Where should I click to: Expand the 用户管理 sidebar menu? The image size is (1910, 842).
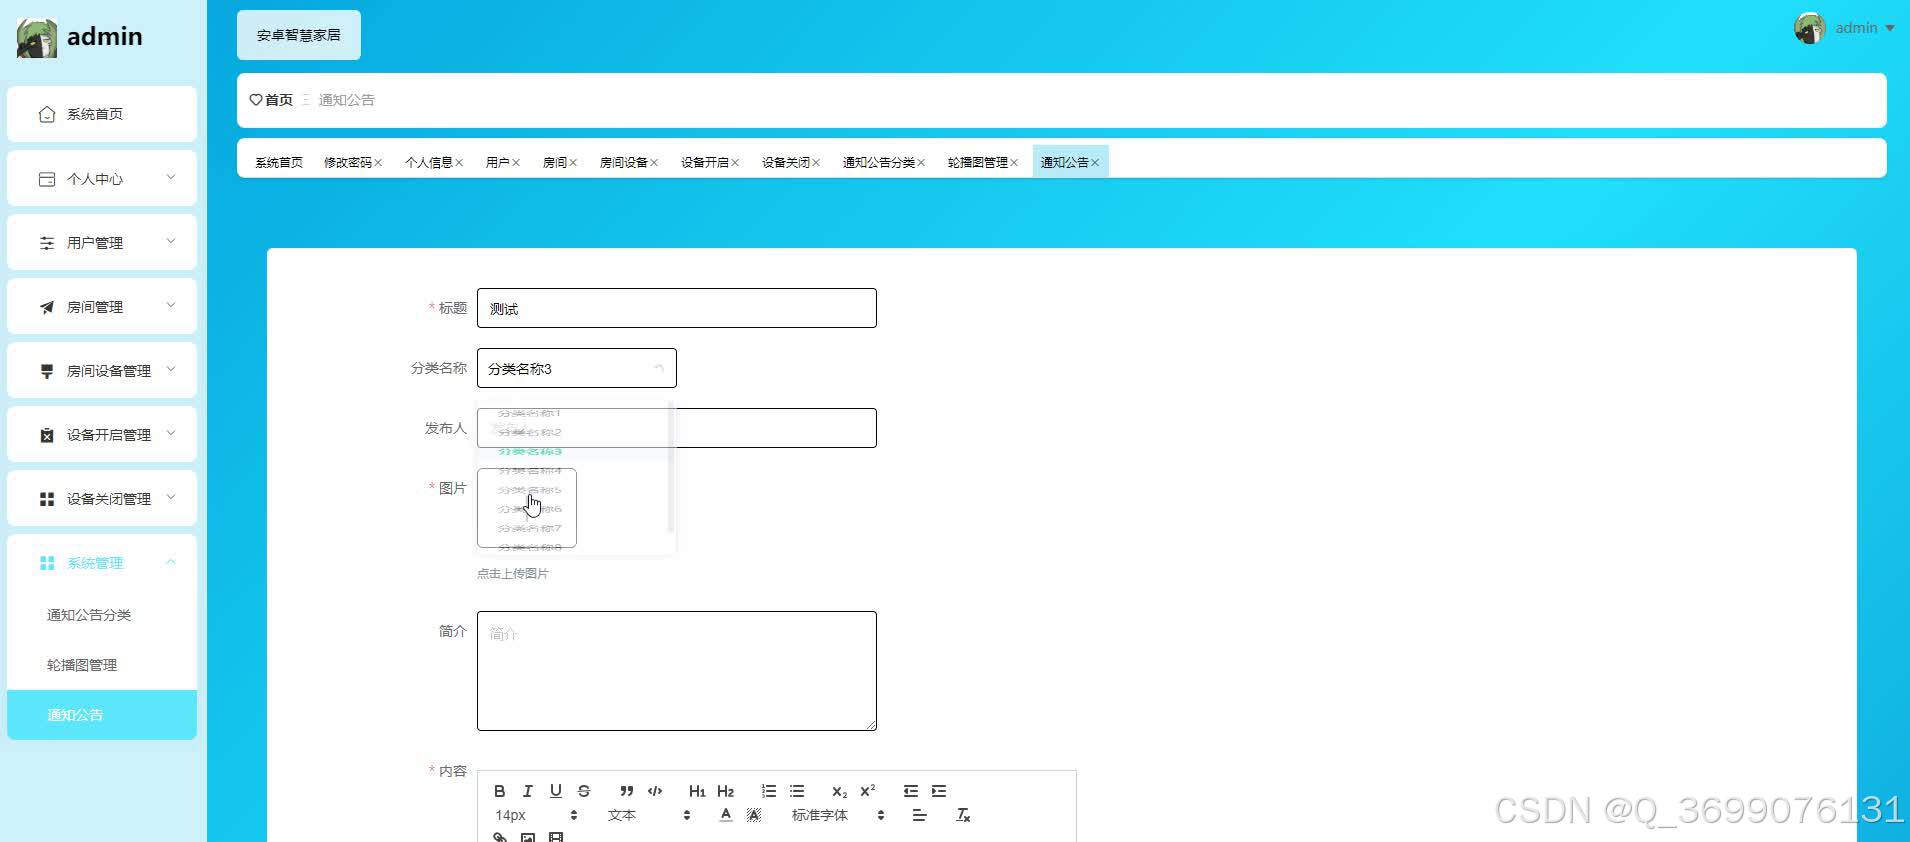point(102,242)
